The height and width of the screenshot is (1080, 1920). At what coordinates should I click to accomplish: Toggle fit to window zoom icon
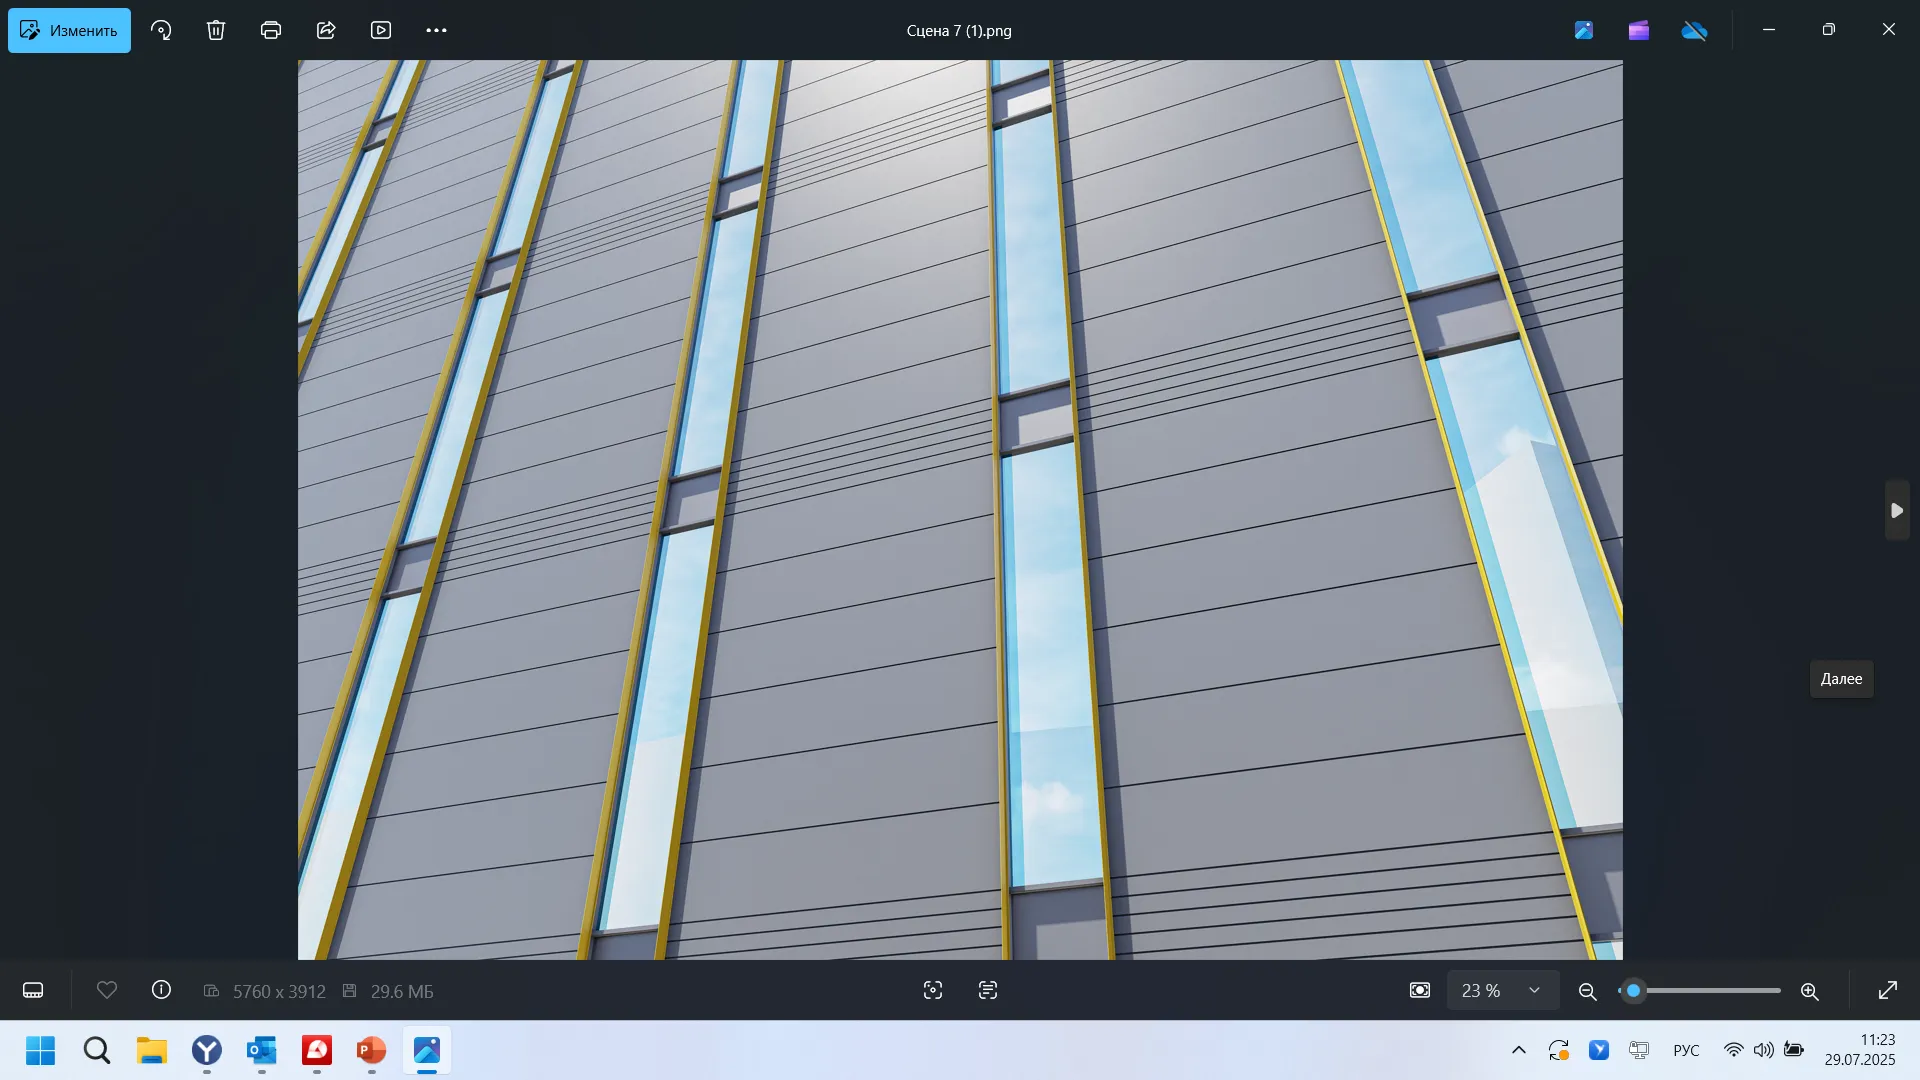tap(1420, 990)
